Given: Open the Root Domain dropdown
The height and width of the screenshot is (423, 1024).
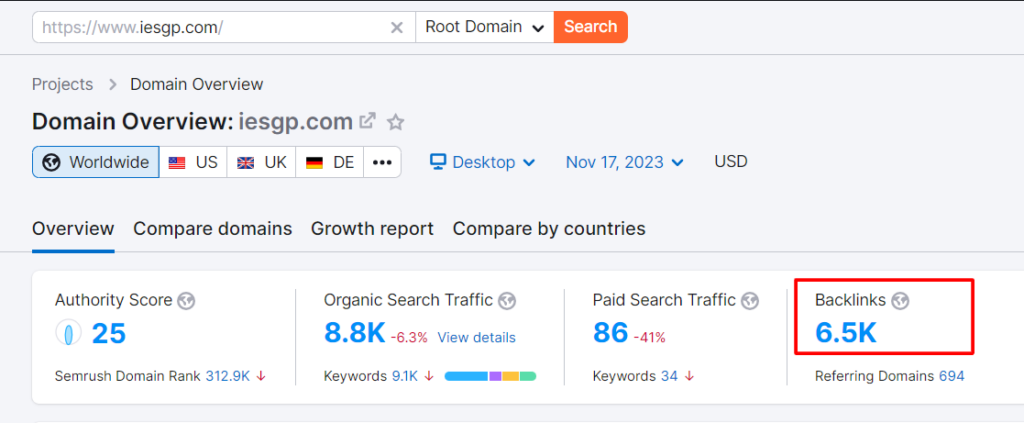Looking at the screenshot, I should point(485,27).
